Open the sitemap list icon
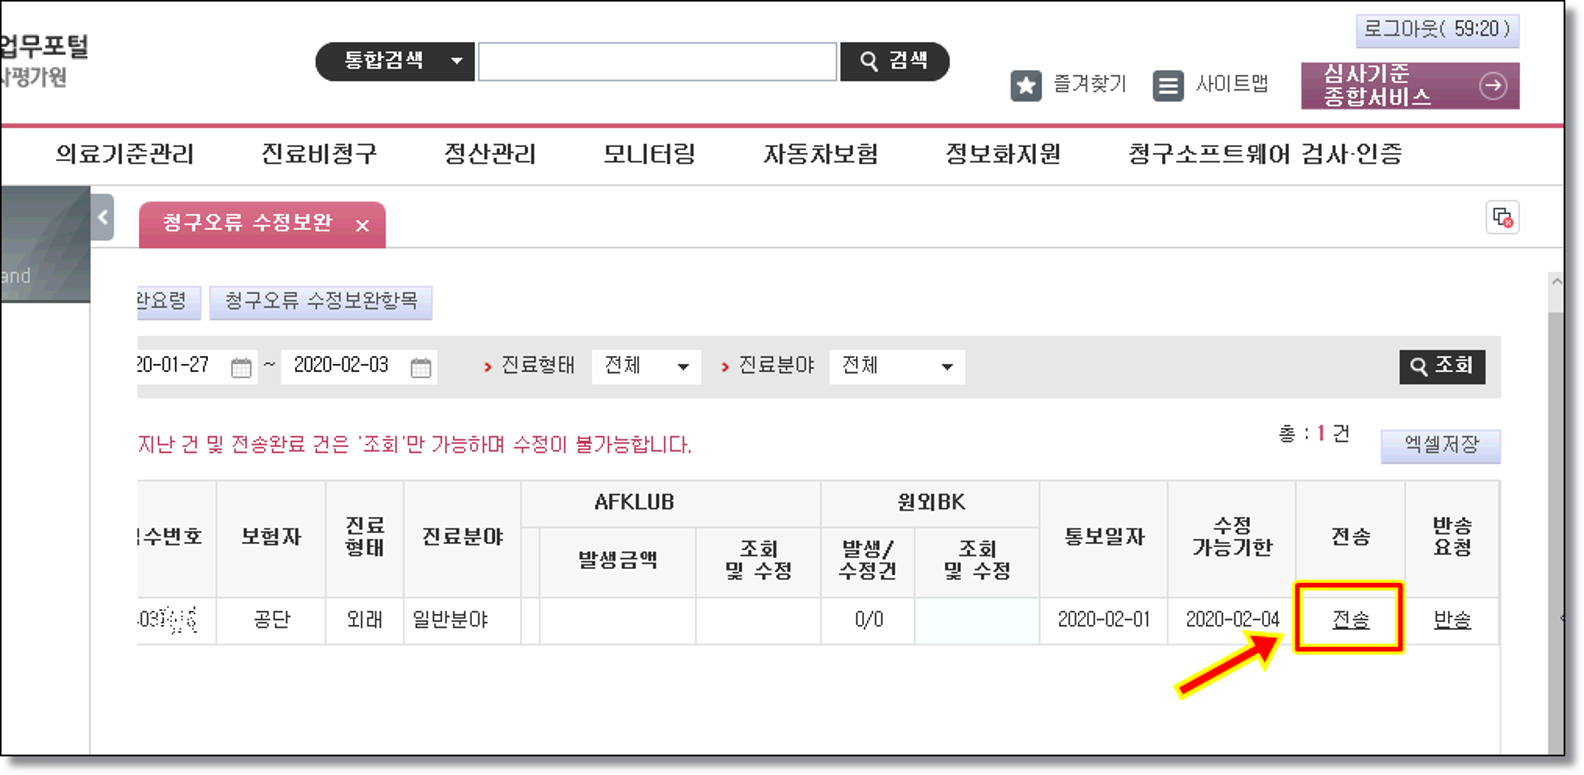This screenshot has width=1584, height=775. (x=1167, y=85)
